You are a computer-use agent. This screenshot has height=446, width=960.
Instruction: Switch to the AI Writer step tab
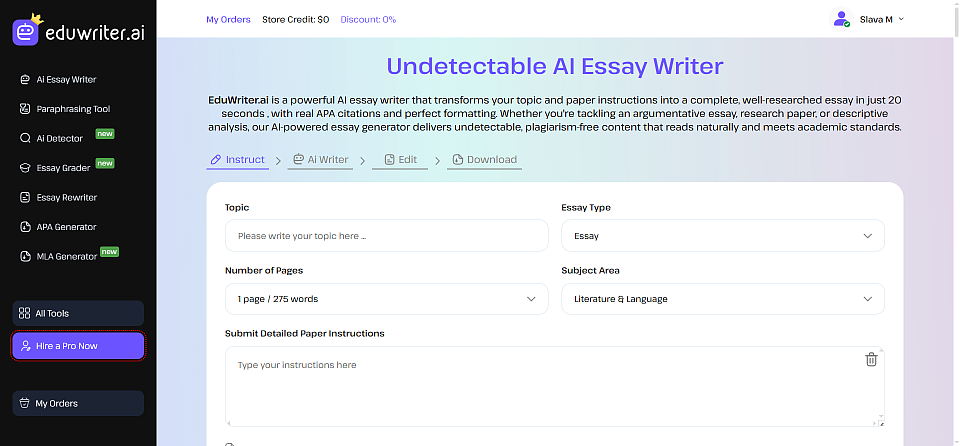[320, 160]
